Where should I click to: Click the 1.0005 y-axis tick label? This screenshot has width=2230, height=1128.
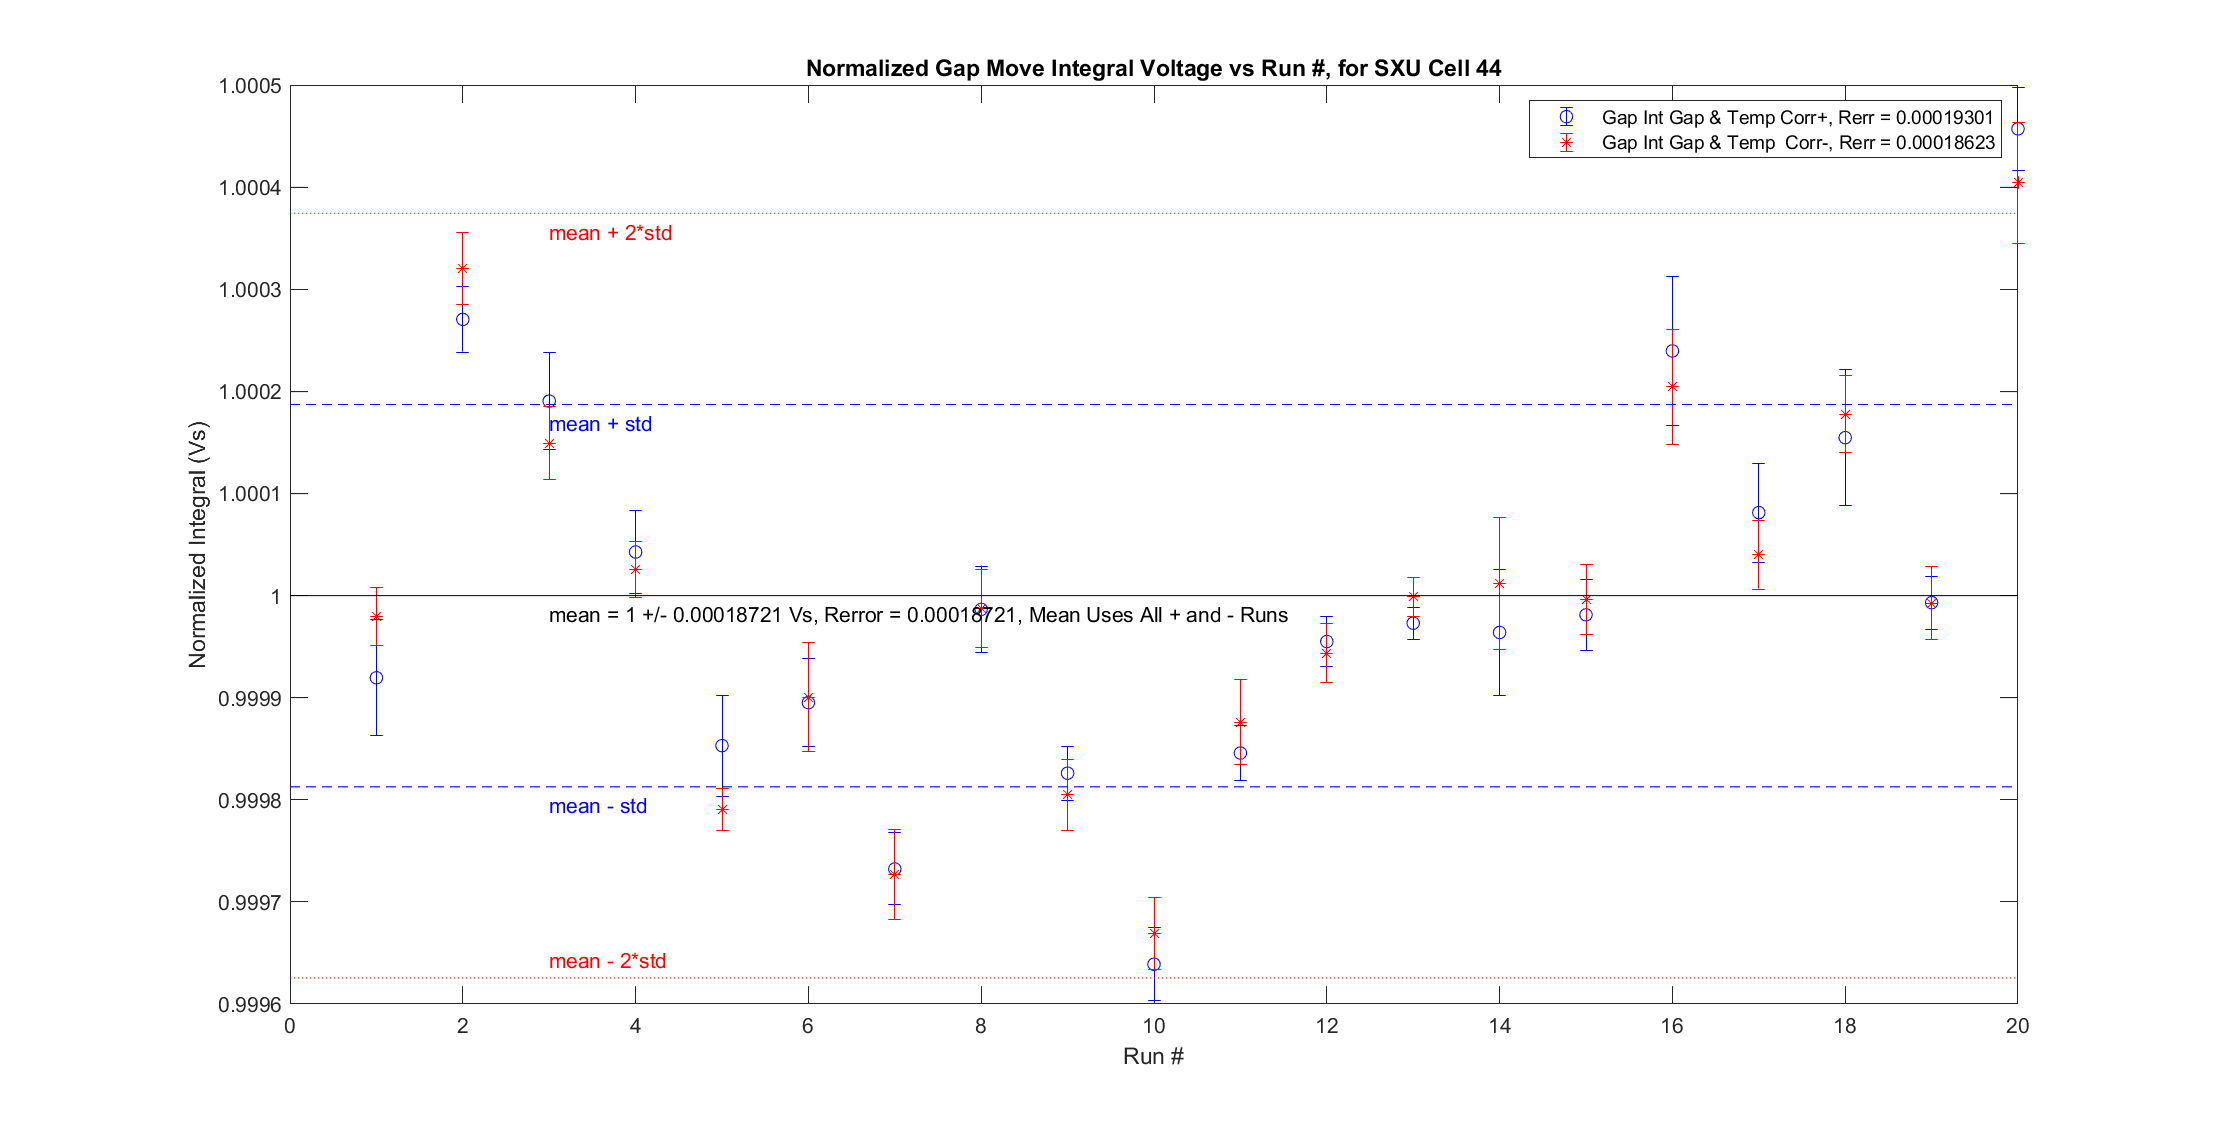point(249,86)
